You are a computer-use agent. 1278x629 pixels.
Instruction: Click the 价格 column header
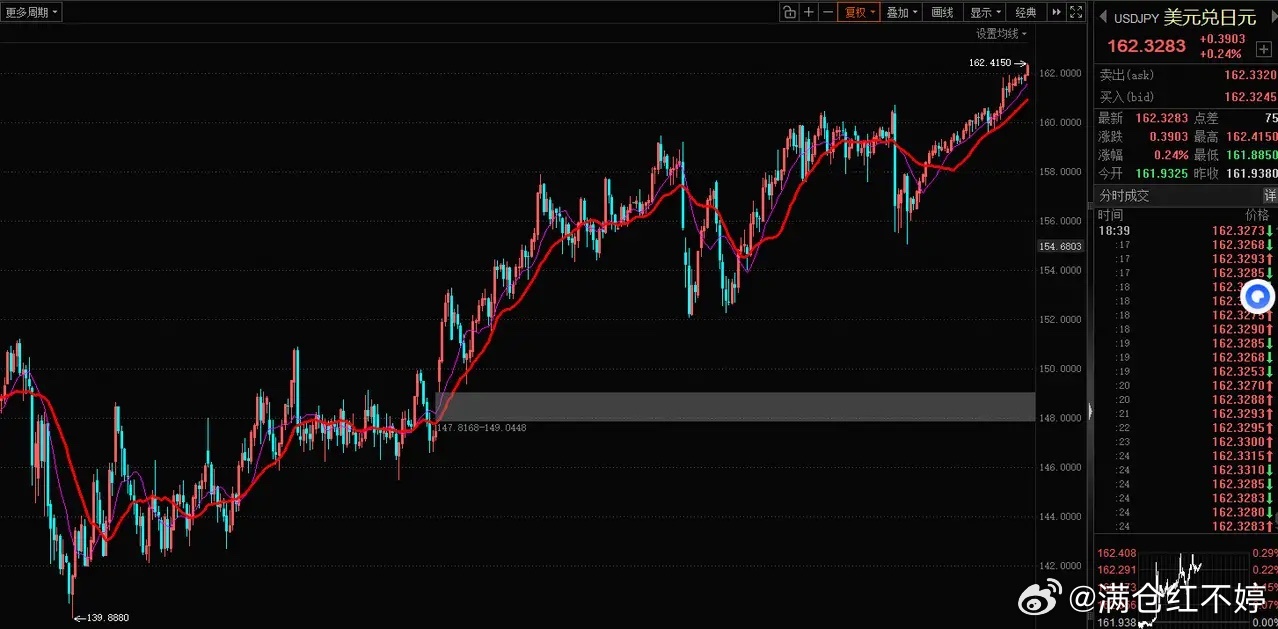click(x=1256, y=214)
